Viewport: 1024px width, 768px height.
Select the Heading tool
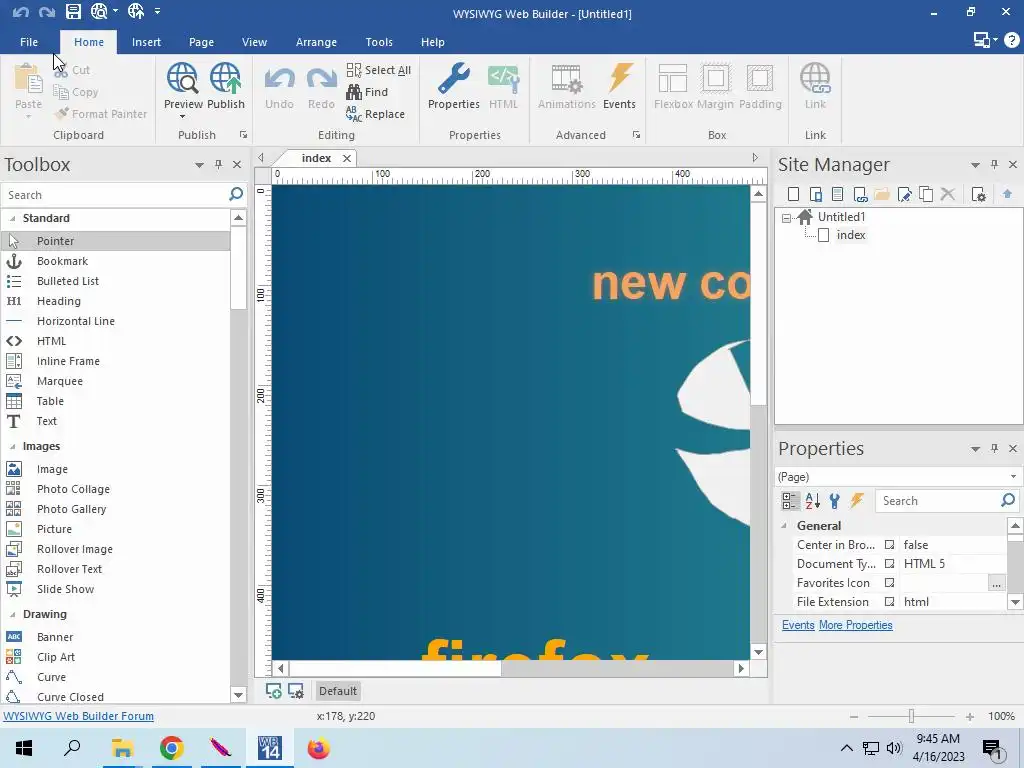click(116, 301)
